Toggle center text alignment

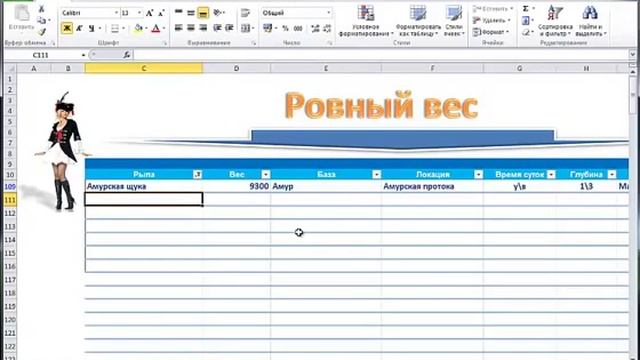(x=191, y=28)
